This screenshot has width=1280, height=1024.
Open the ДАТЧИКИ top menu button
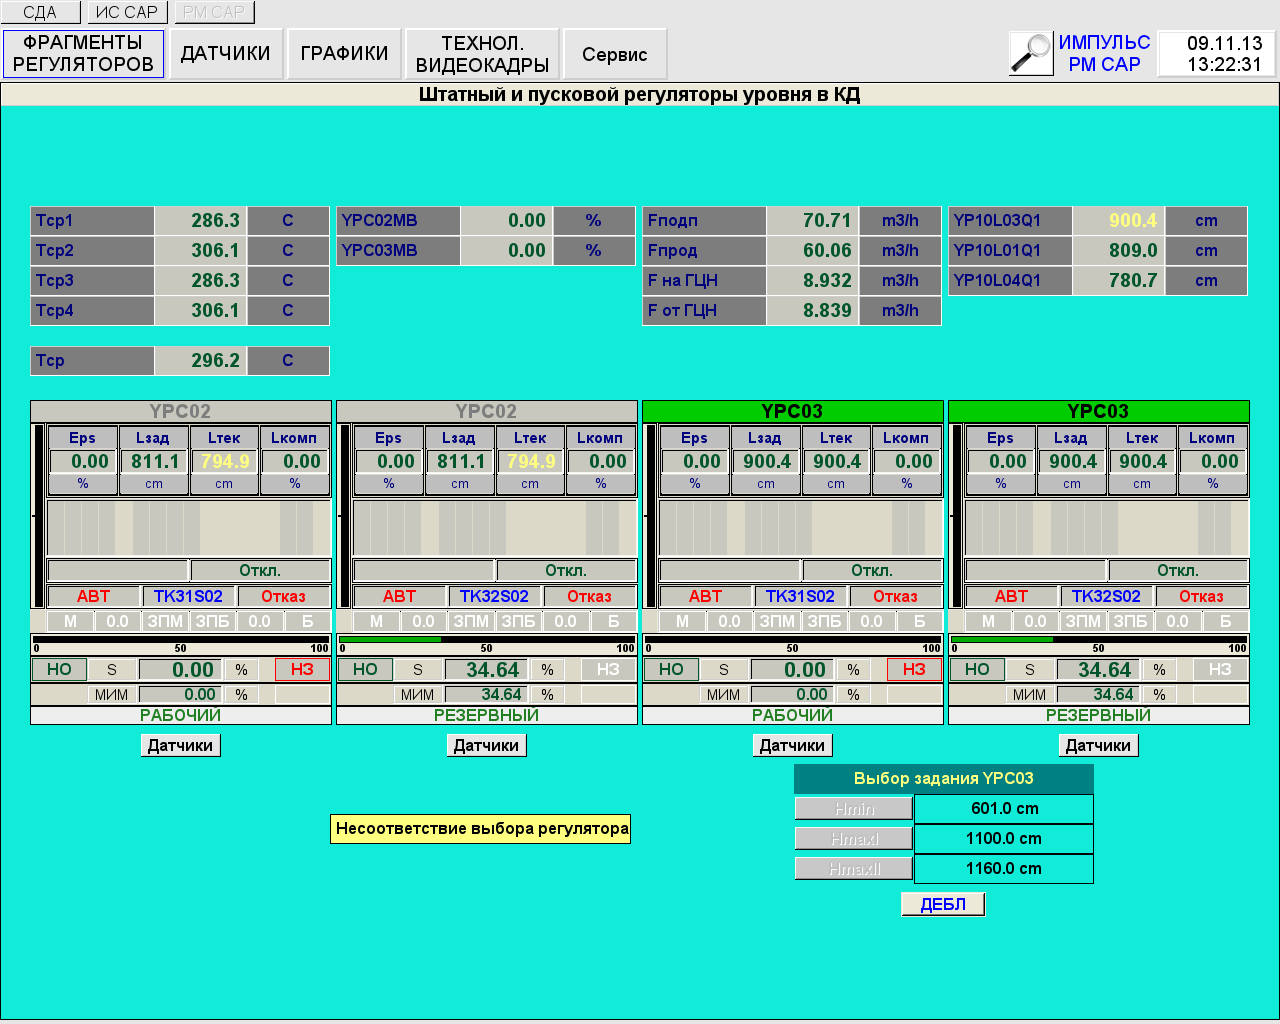tap(225, 54)
